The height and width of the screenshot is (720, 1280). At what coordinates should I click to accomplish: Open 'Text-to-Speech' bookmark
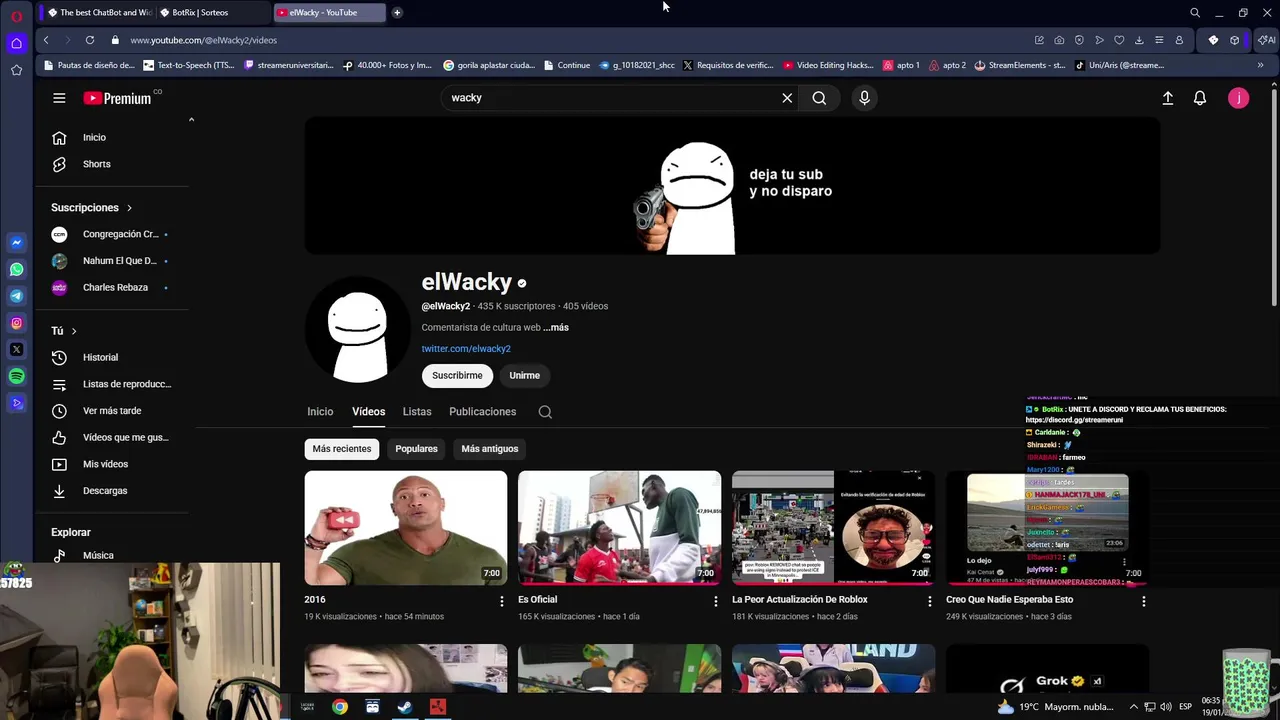pos(188,65)
